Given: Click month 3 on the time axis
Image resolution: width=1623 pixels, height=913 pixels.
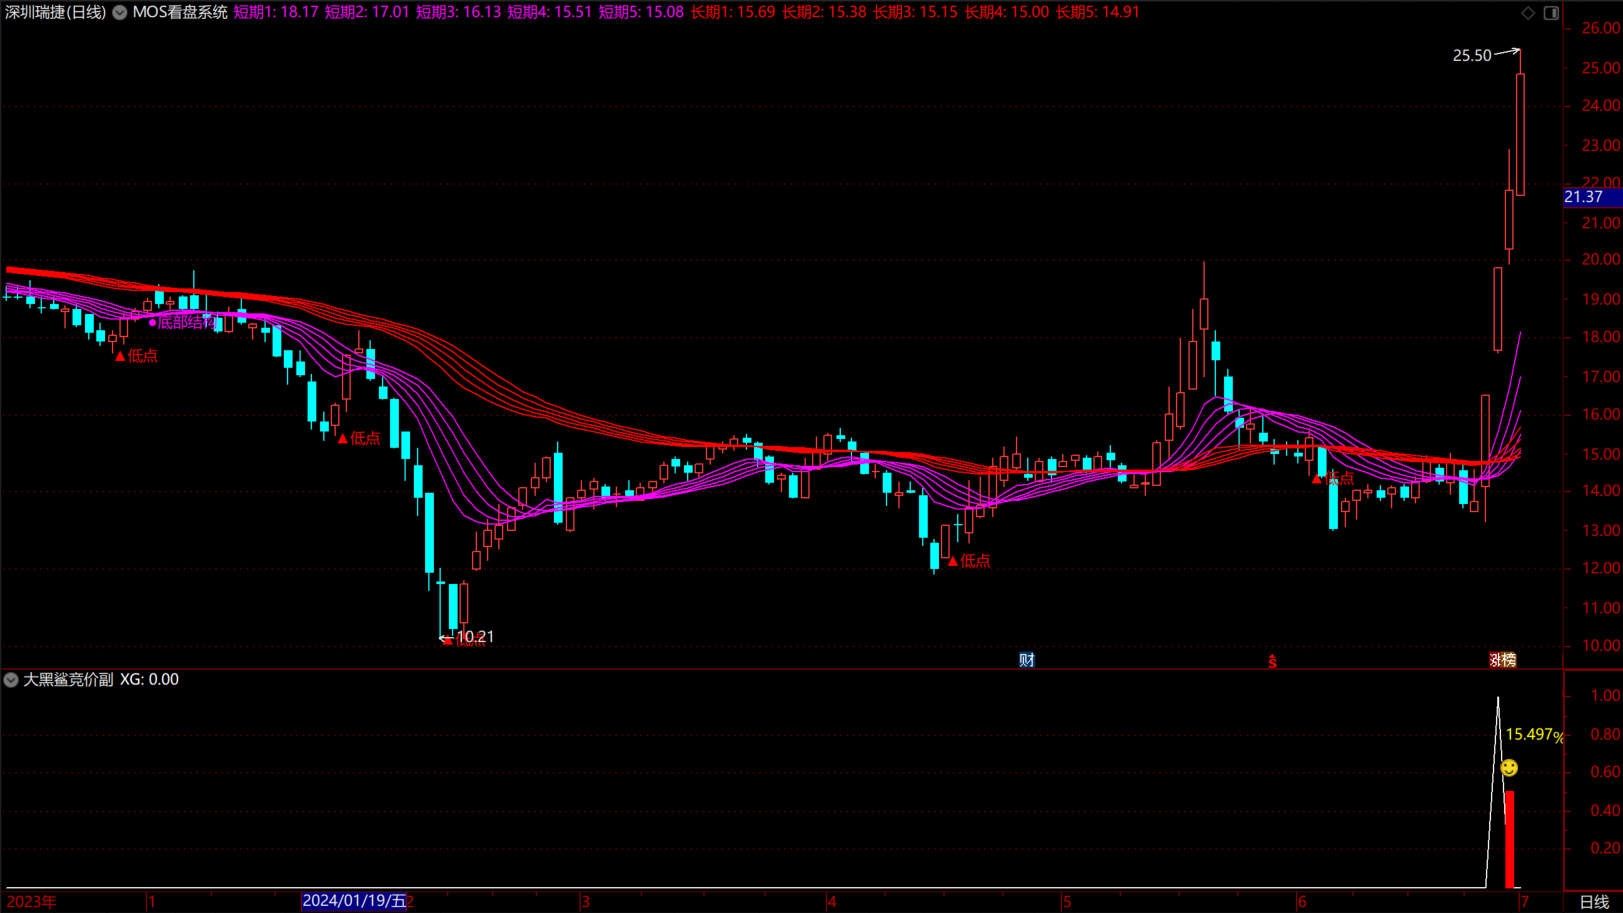Looking at the screenshot, I should click(x=585, y=902).
